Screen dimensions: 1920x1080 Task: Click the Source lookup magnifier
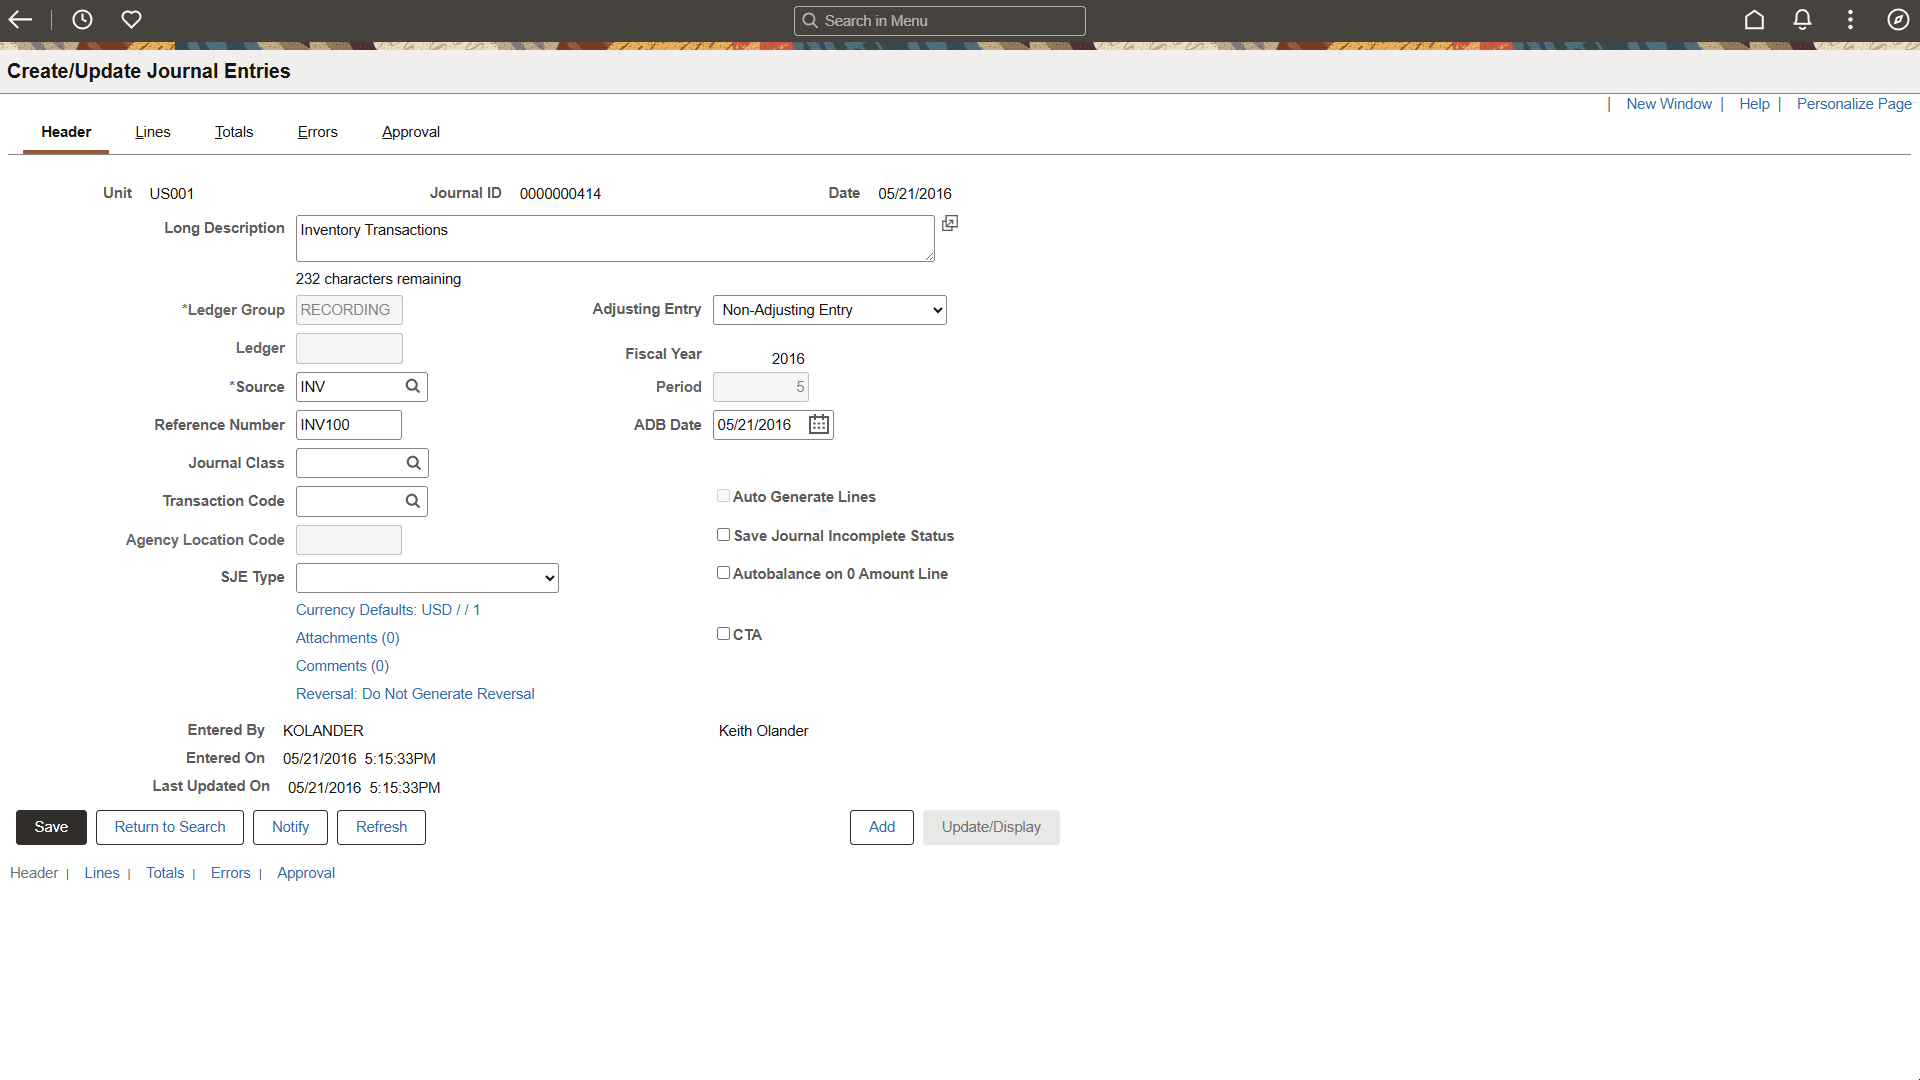coord(413,387)
